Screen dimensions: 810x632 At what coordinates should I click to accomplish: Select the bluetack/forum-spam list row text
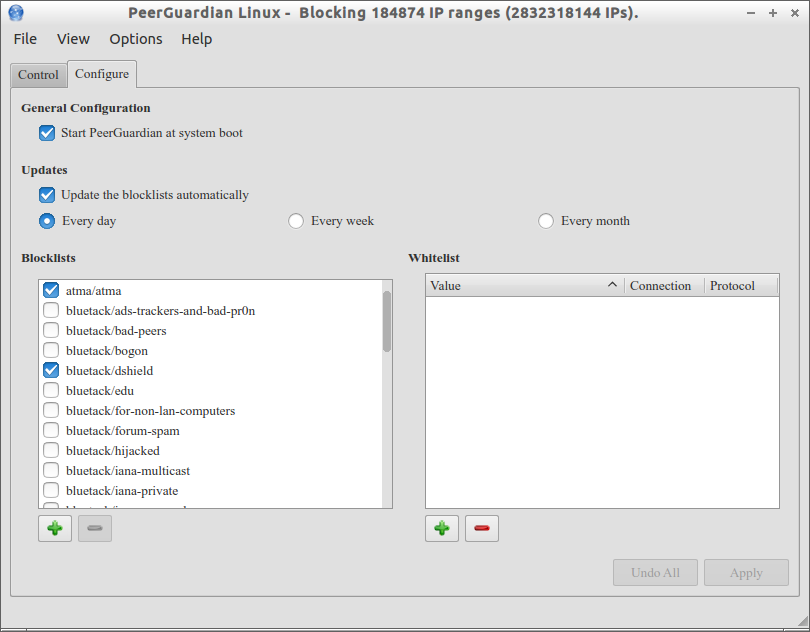coord(123,431)
